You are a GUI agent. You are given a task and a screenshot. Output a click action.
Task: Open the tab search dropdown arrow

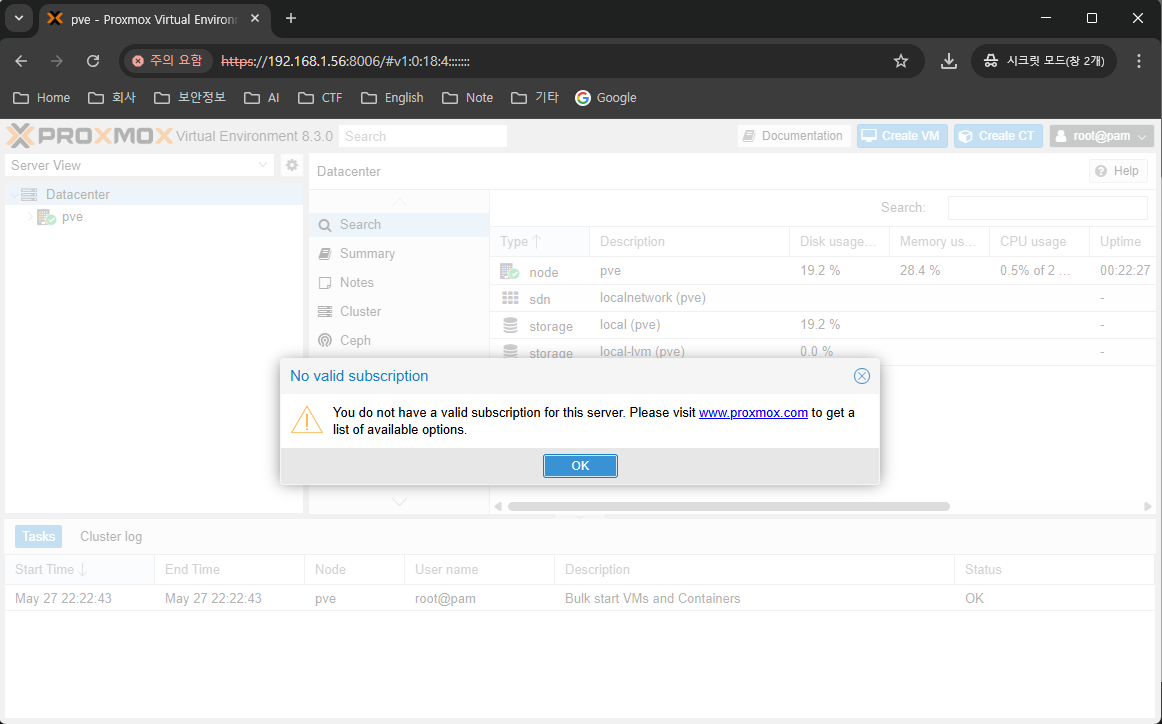[x=19, y=19]
